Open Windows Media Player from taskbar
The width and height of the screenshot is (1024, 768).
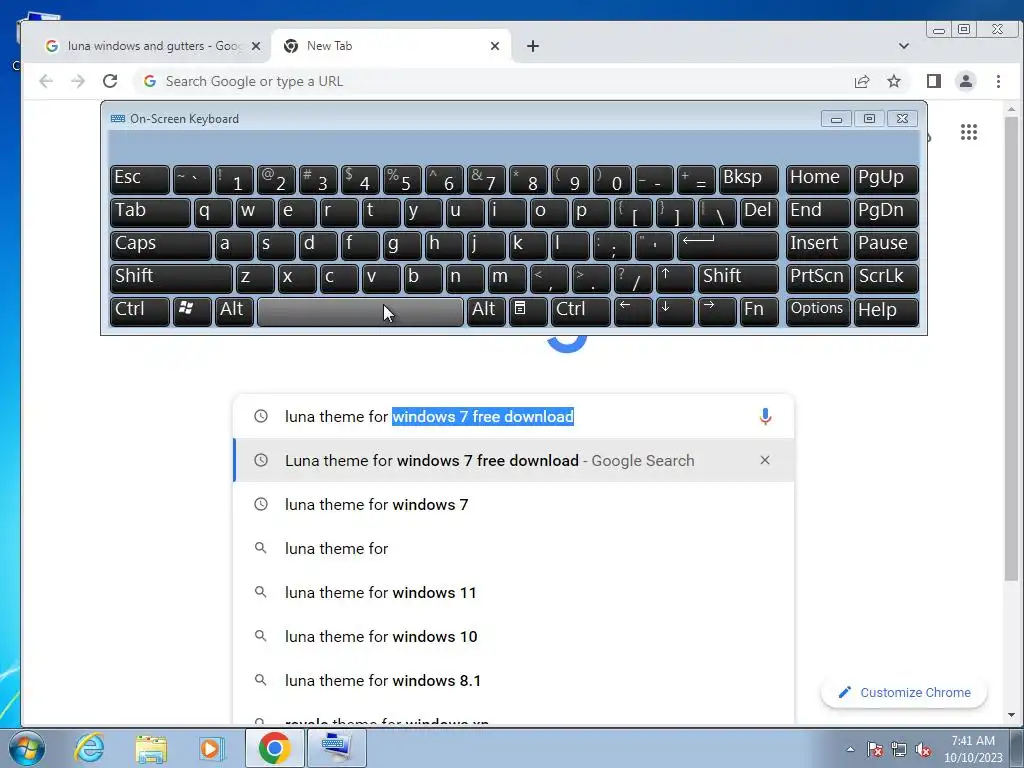(212, 748)
